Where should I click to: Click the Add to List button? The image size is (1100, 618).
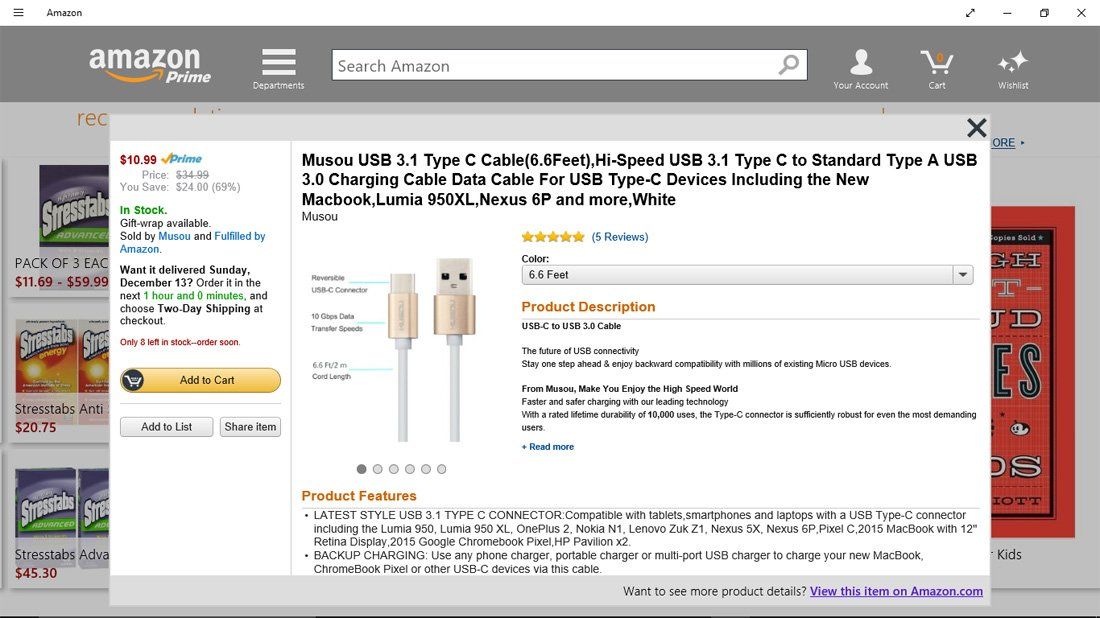tap(166, 427)
